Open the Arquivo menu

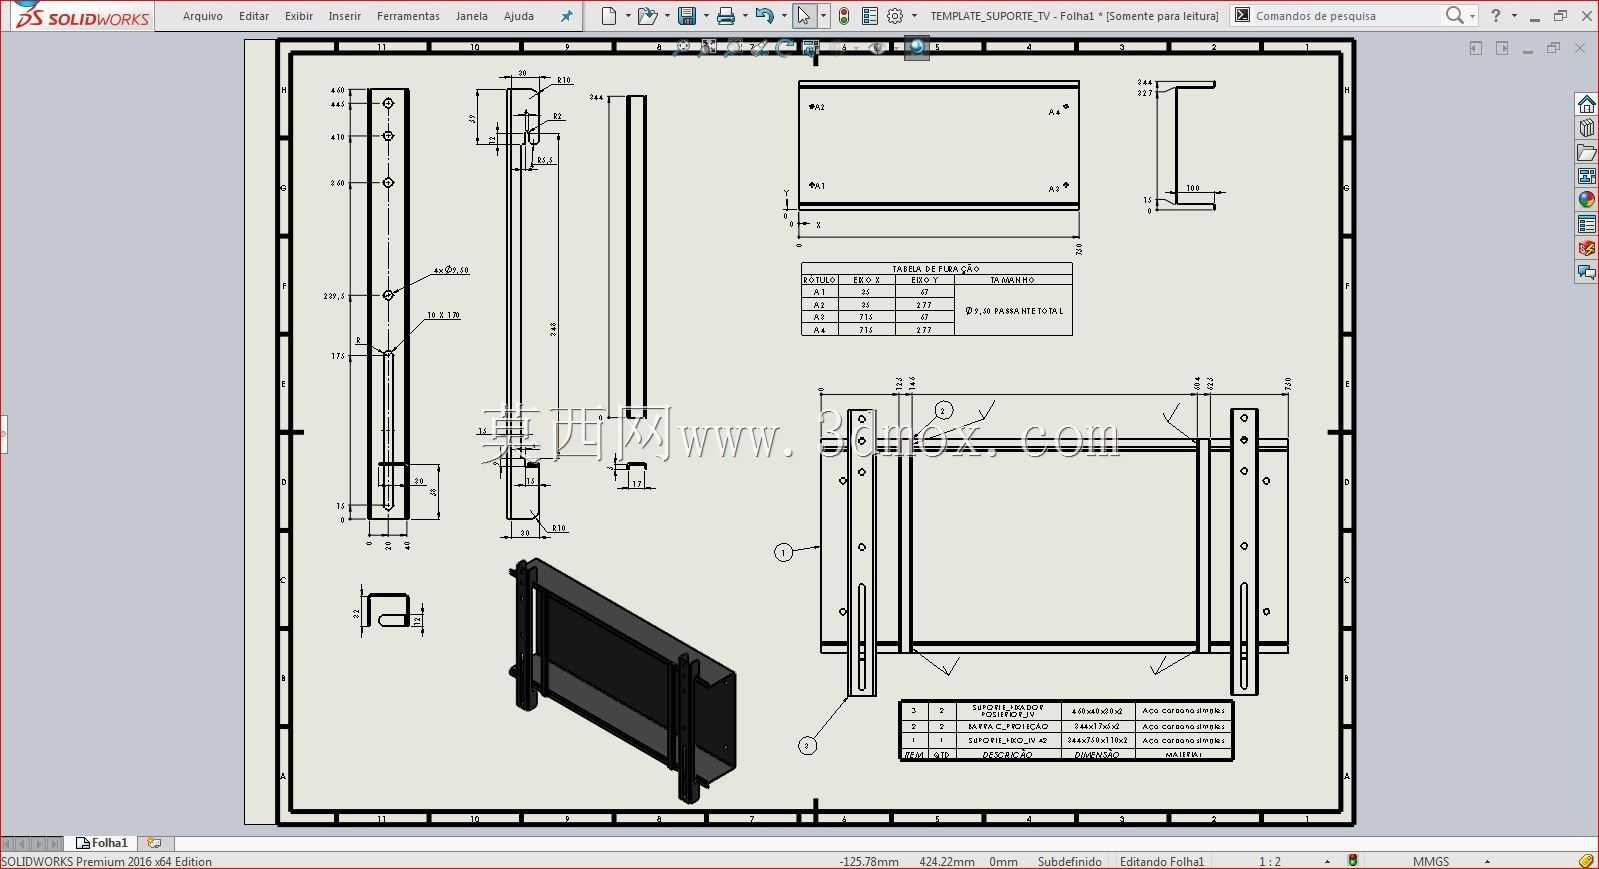(203, 16)
